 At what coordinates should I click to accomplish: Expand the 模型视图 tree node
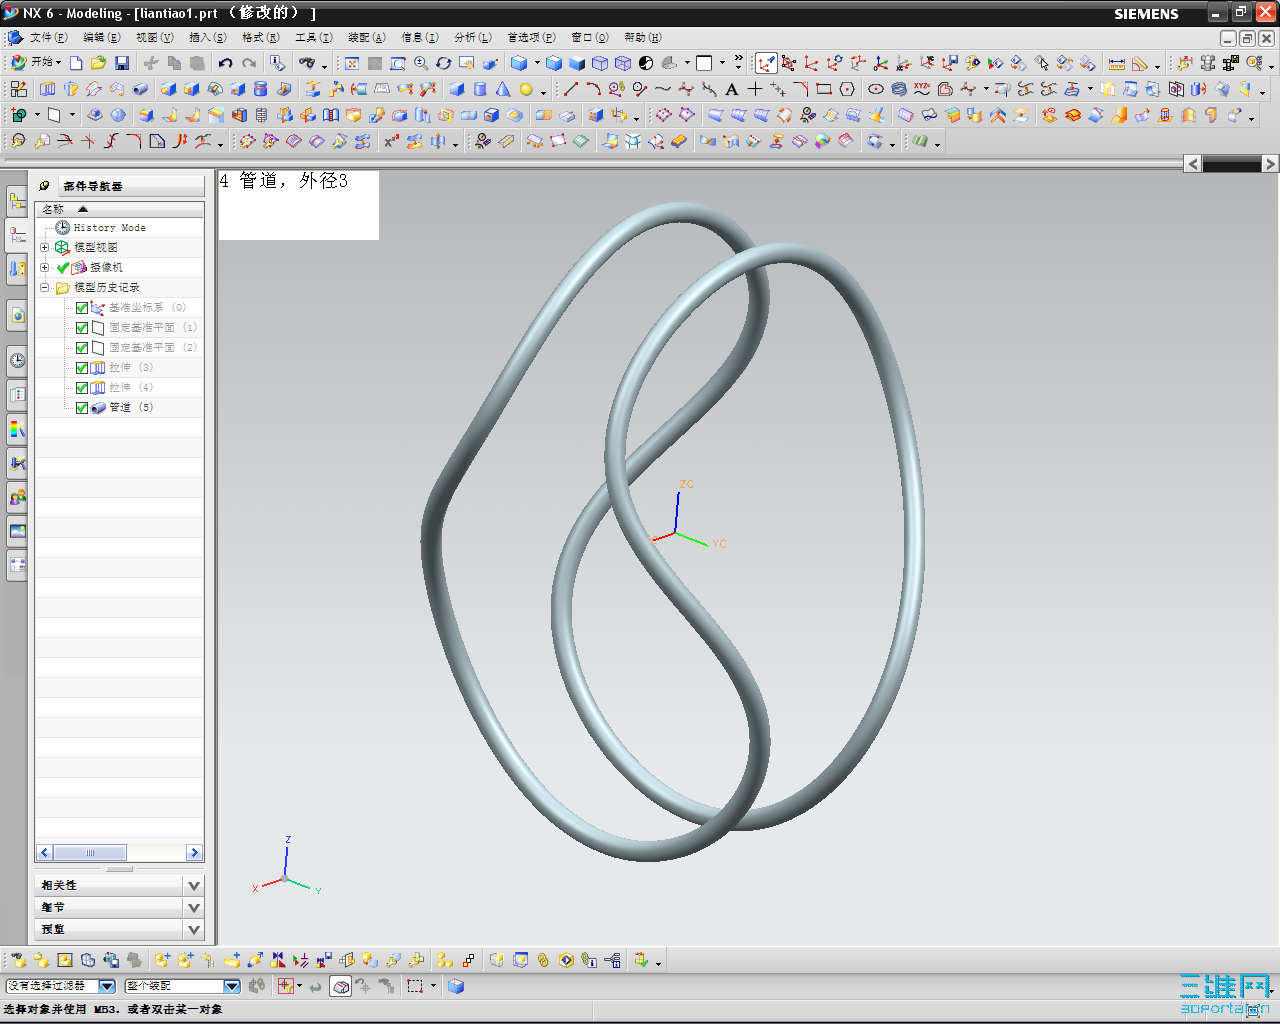[44, 247]
